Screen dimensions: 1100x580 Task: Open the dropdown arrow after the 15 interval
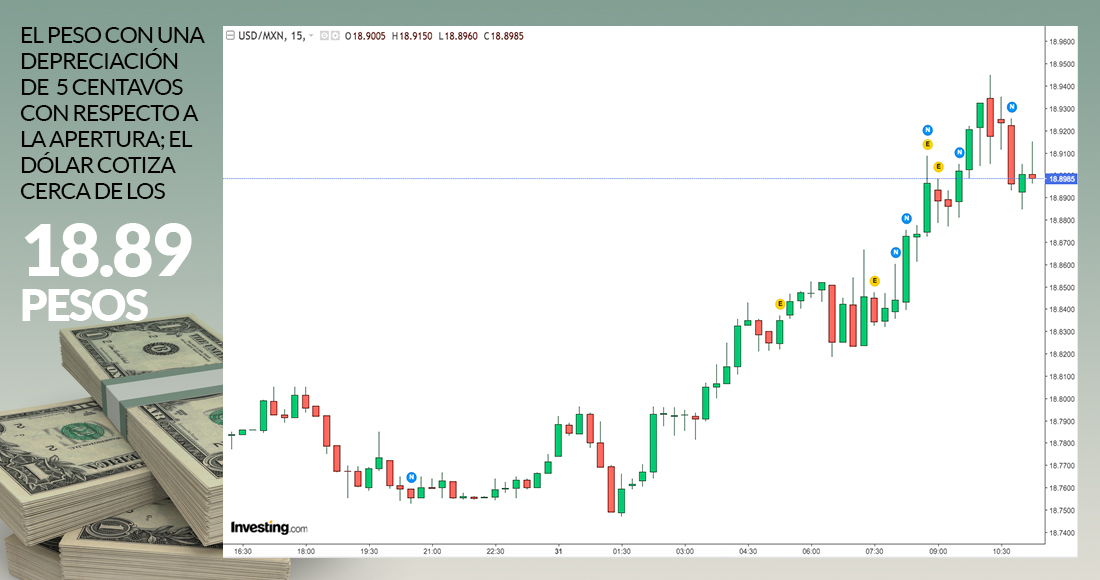point(311,36)
